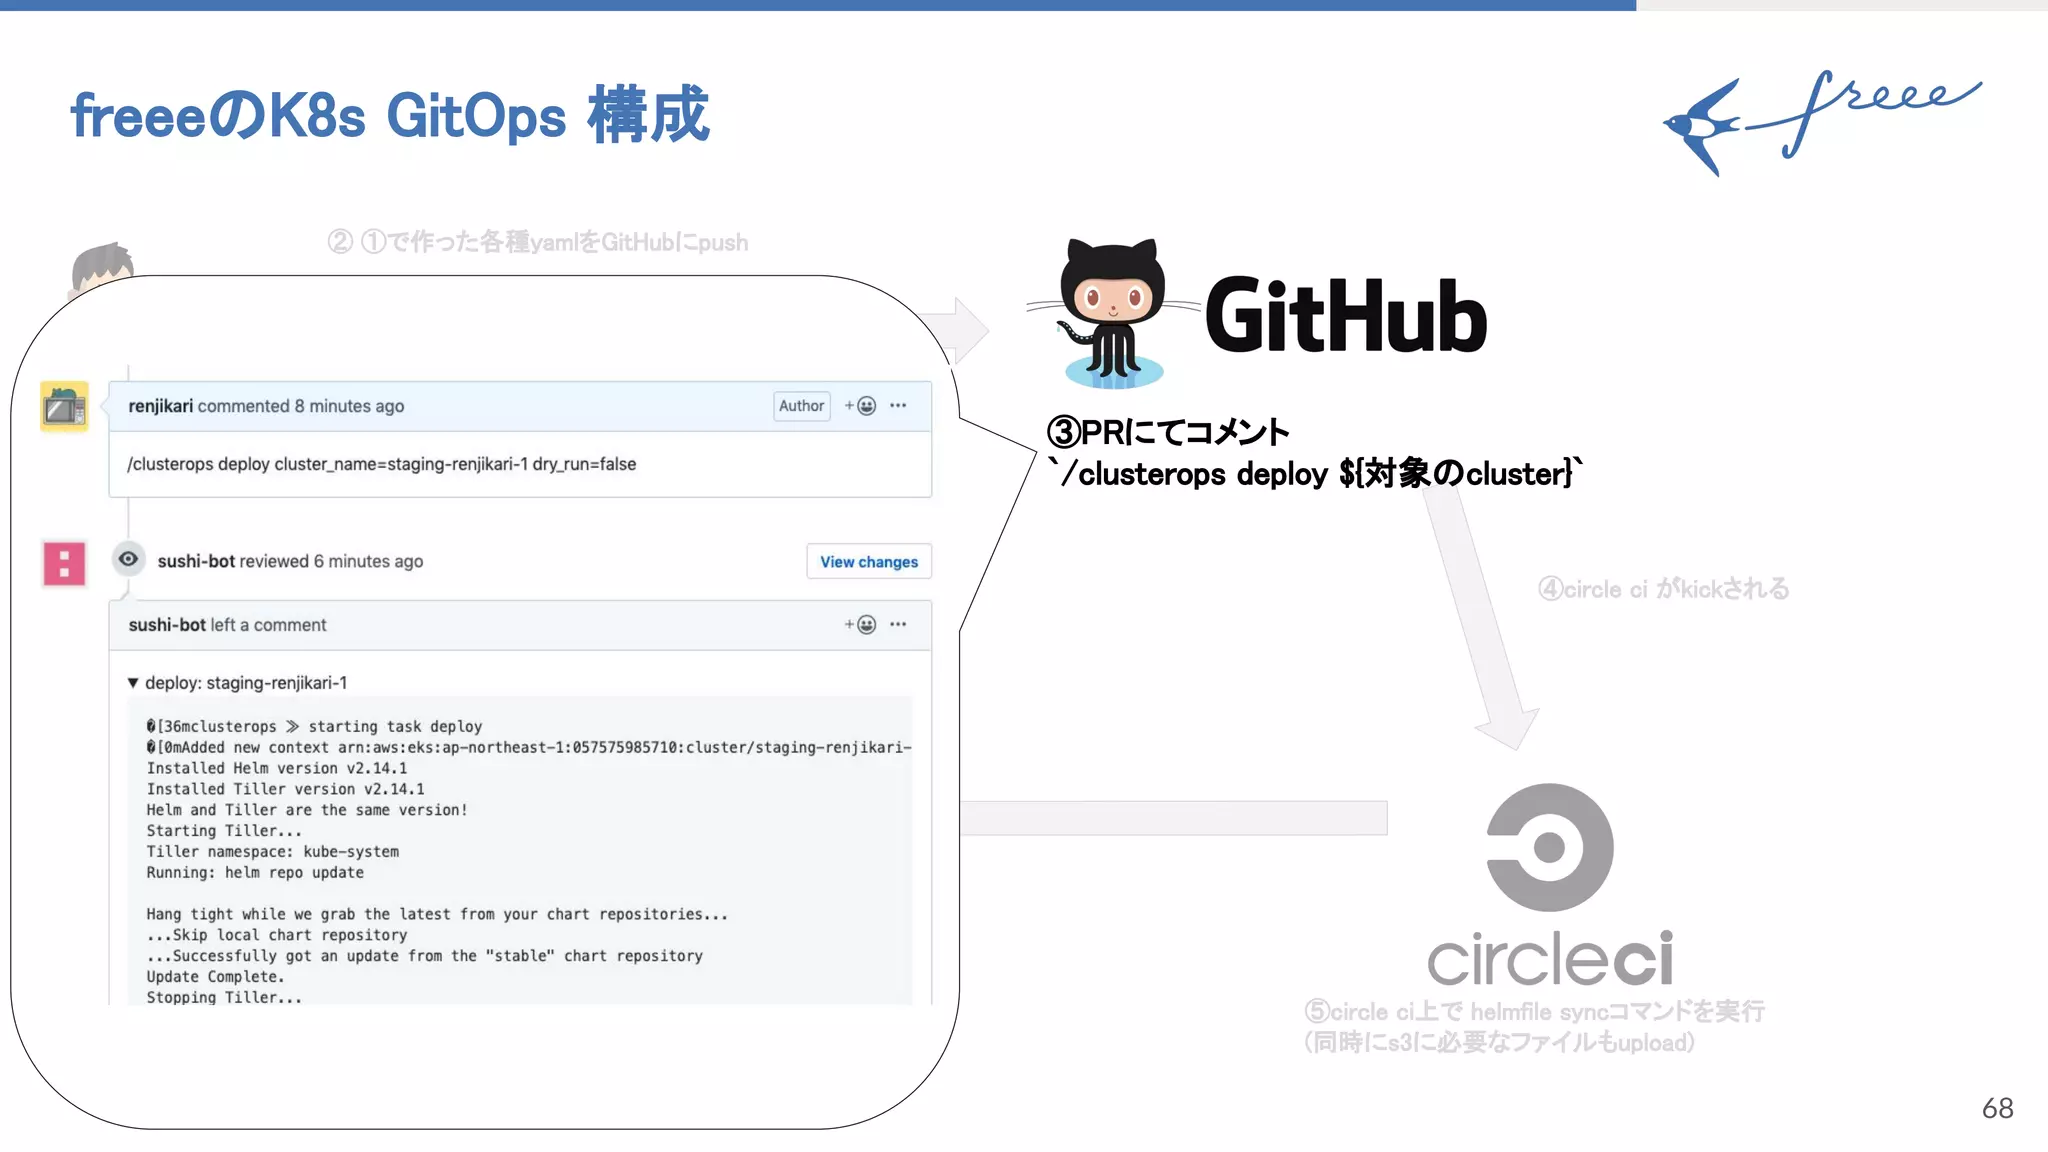Click 'Helm and Tiller are the same version!' line

(307, 810)
